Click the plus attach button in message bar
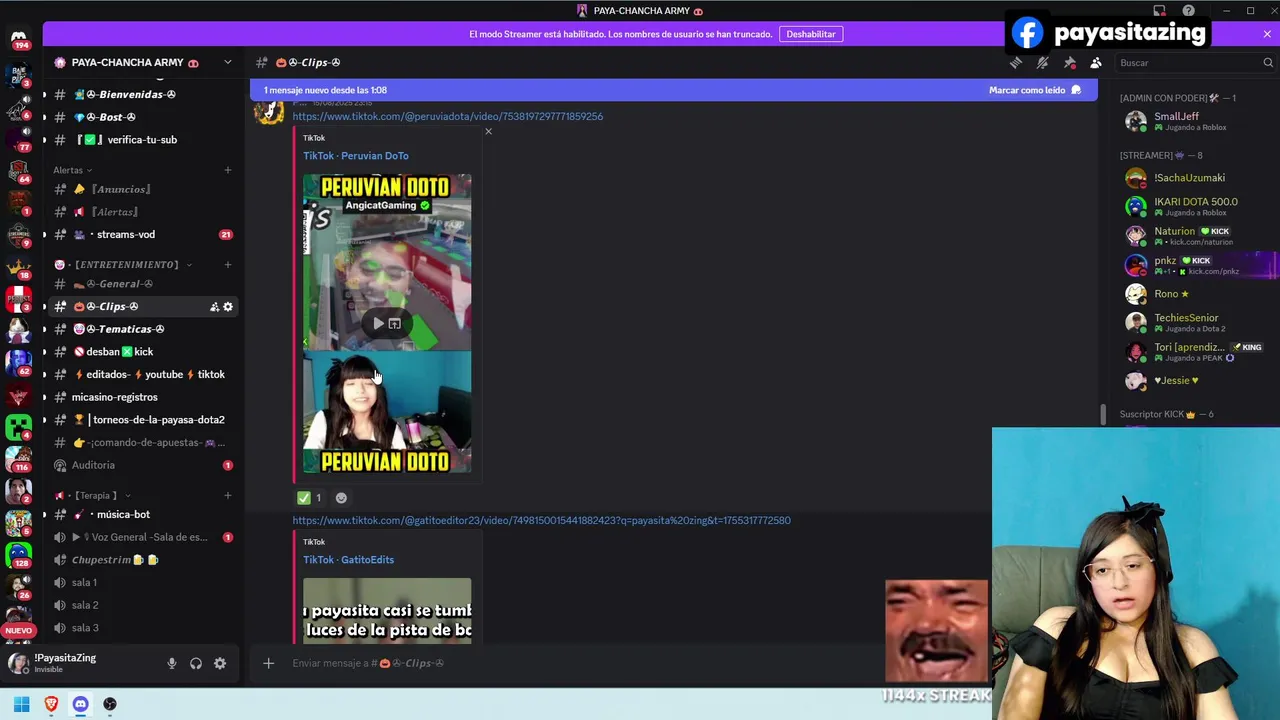Viewport: 1280px width, 720px height. pyautogui.click(x=268, y=663)
